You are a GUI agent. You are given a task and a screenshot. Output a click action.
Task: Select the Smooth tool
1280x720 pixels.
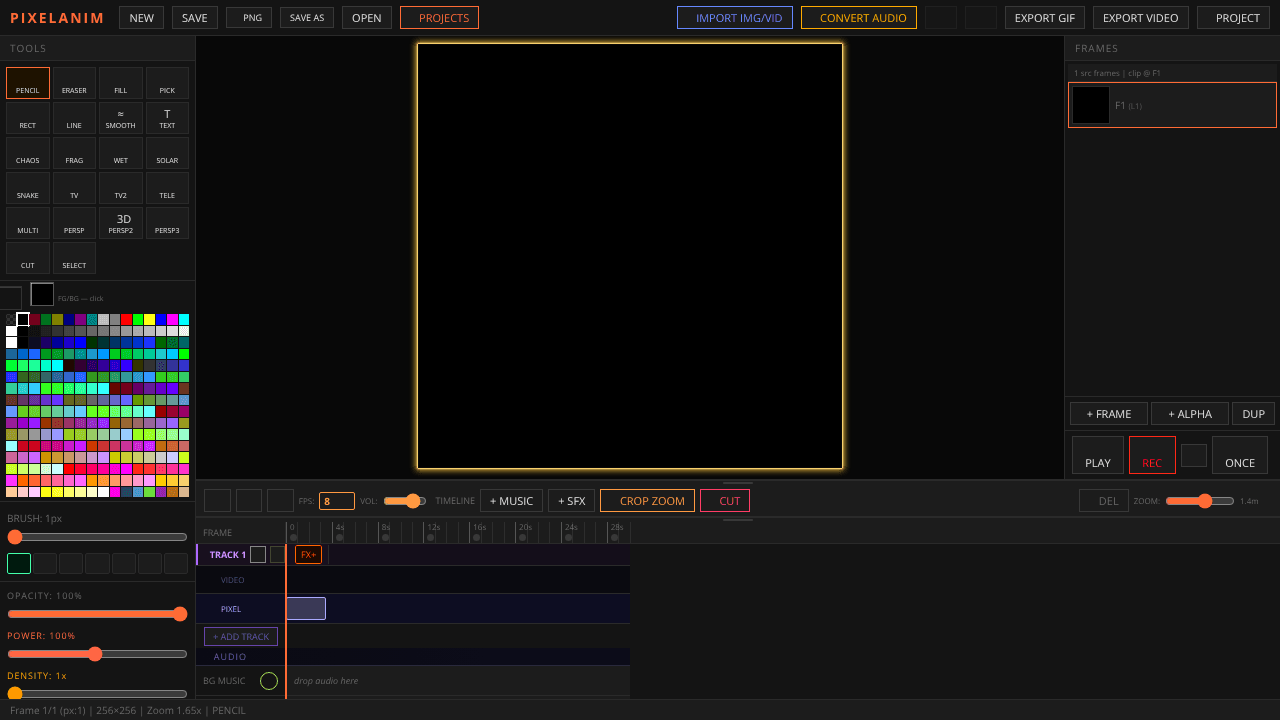(x=121, y=118)
